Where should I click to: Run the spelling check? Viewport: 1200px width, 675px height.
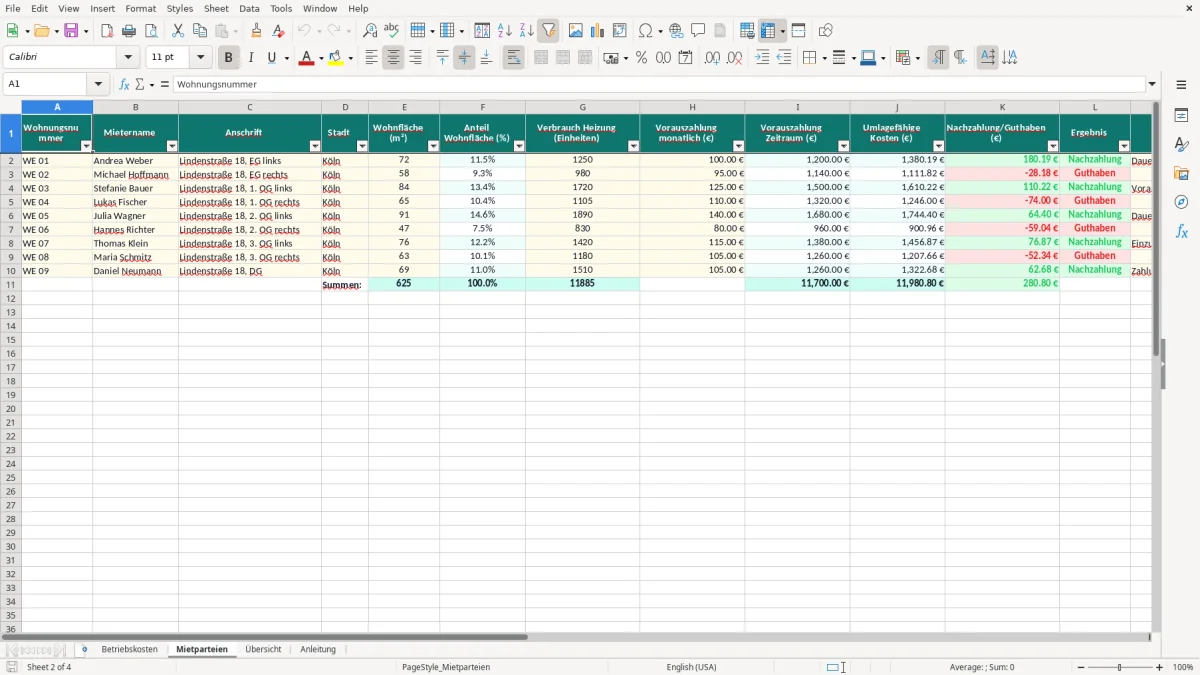click(x=392, y=31)
